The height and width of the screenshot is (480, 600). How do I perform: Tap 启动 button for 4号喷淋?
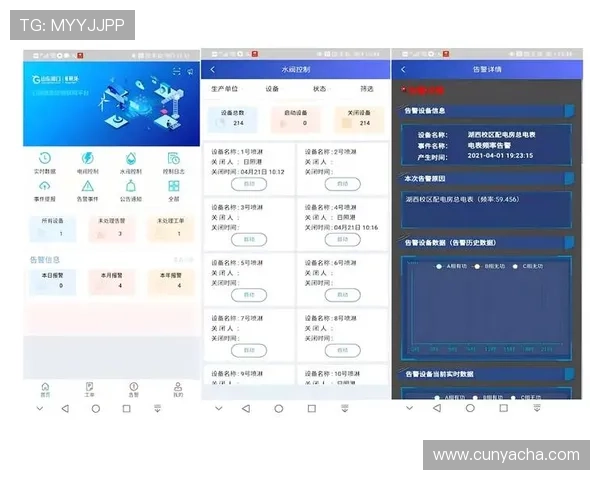click(x=342, y=240)
